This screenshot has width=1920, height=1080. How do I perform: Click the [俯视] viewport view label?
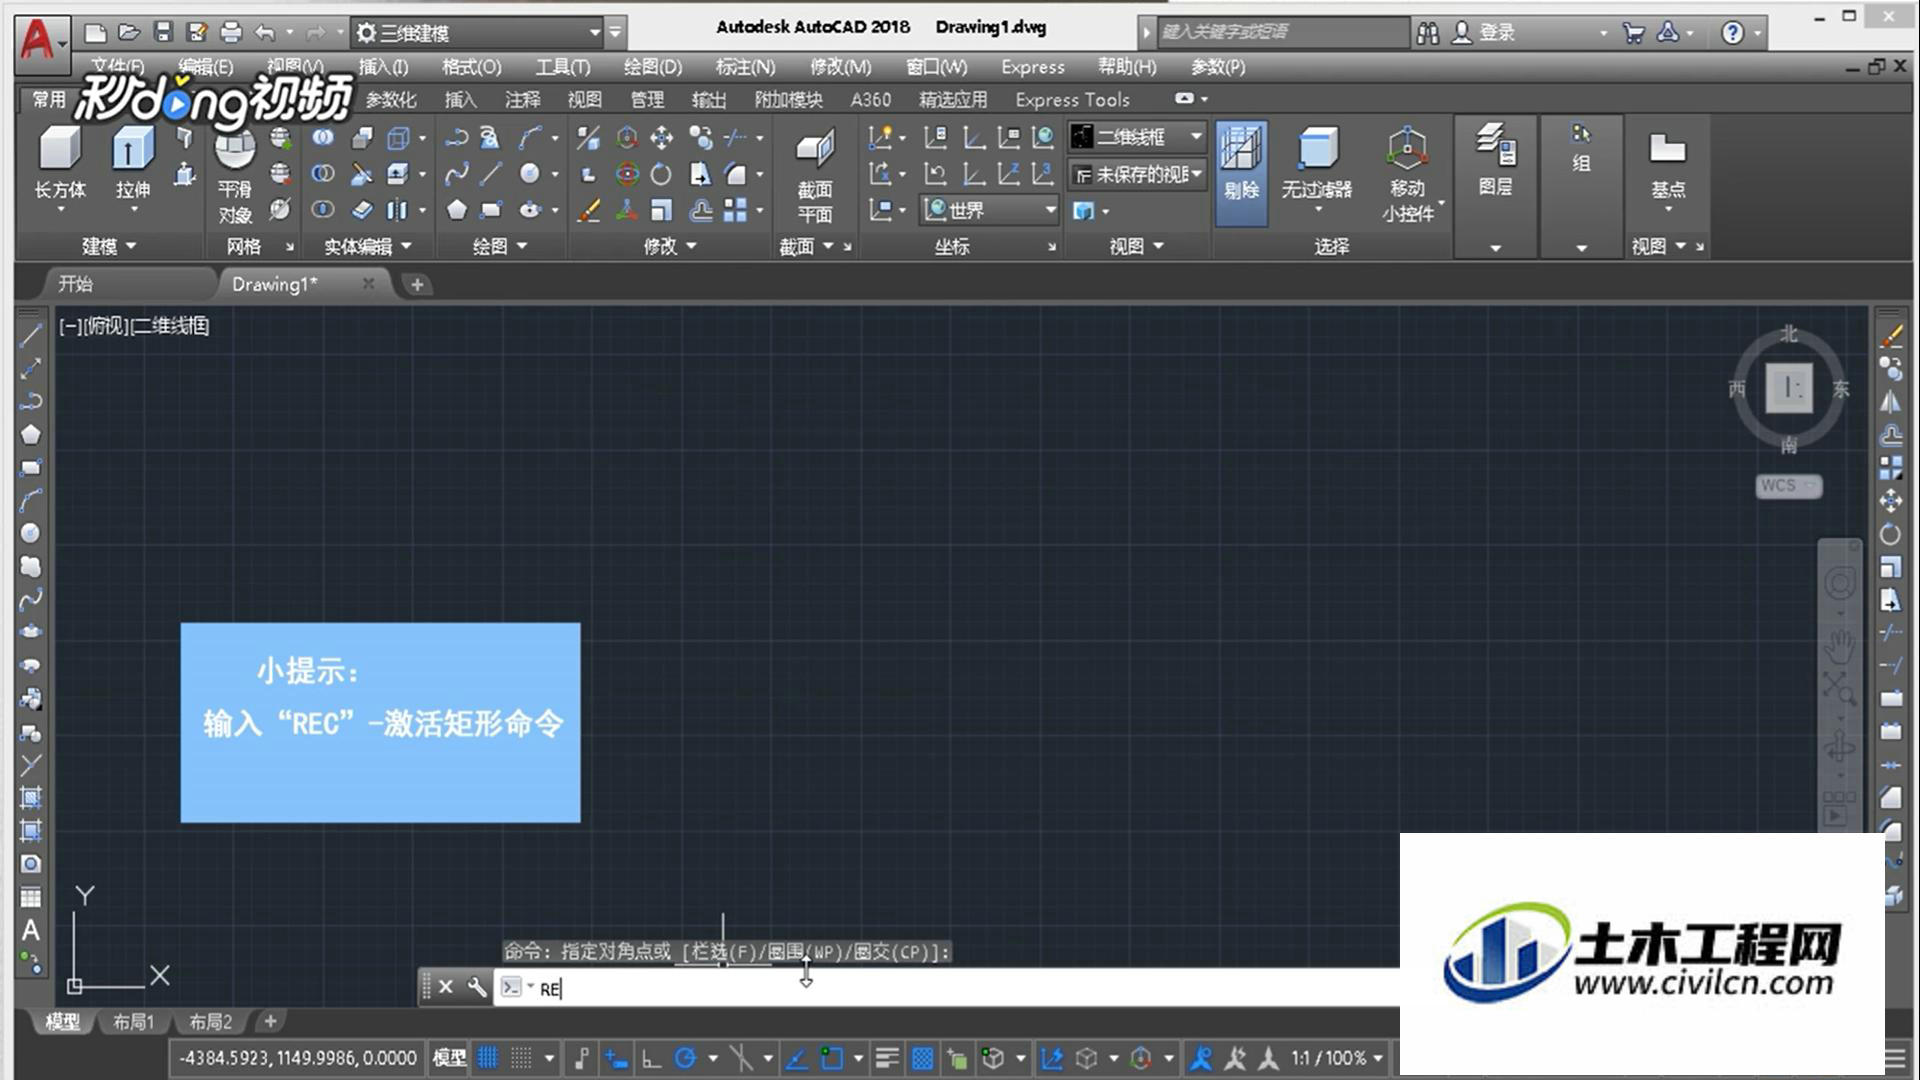click(x=104, y=326)
